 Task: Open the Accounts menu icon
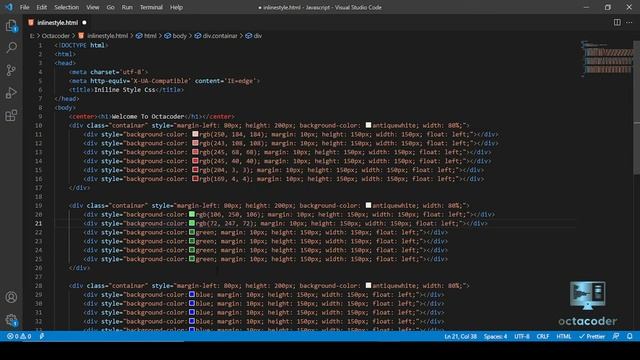[11, 297]
